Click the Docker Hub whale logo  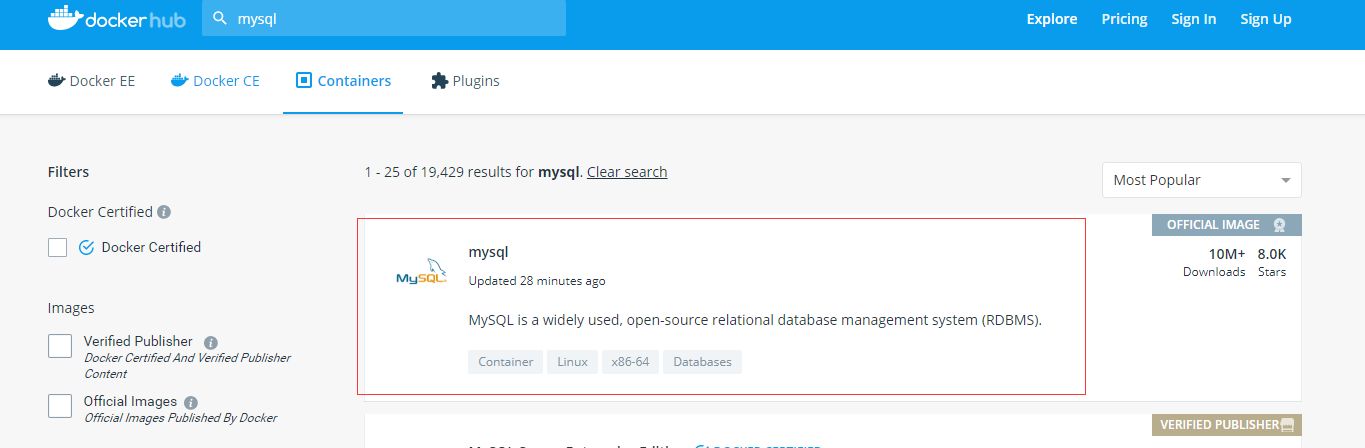(64, 19)
